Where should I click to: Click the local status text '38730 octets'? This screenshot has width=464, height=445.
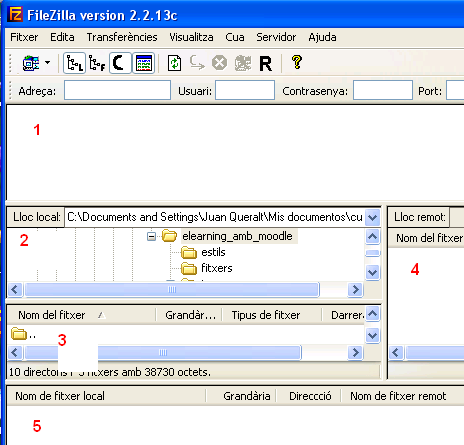(178, 372)
